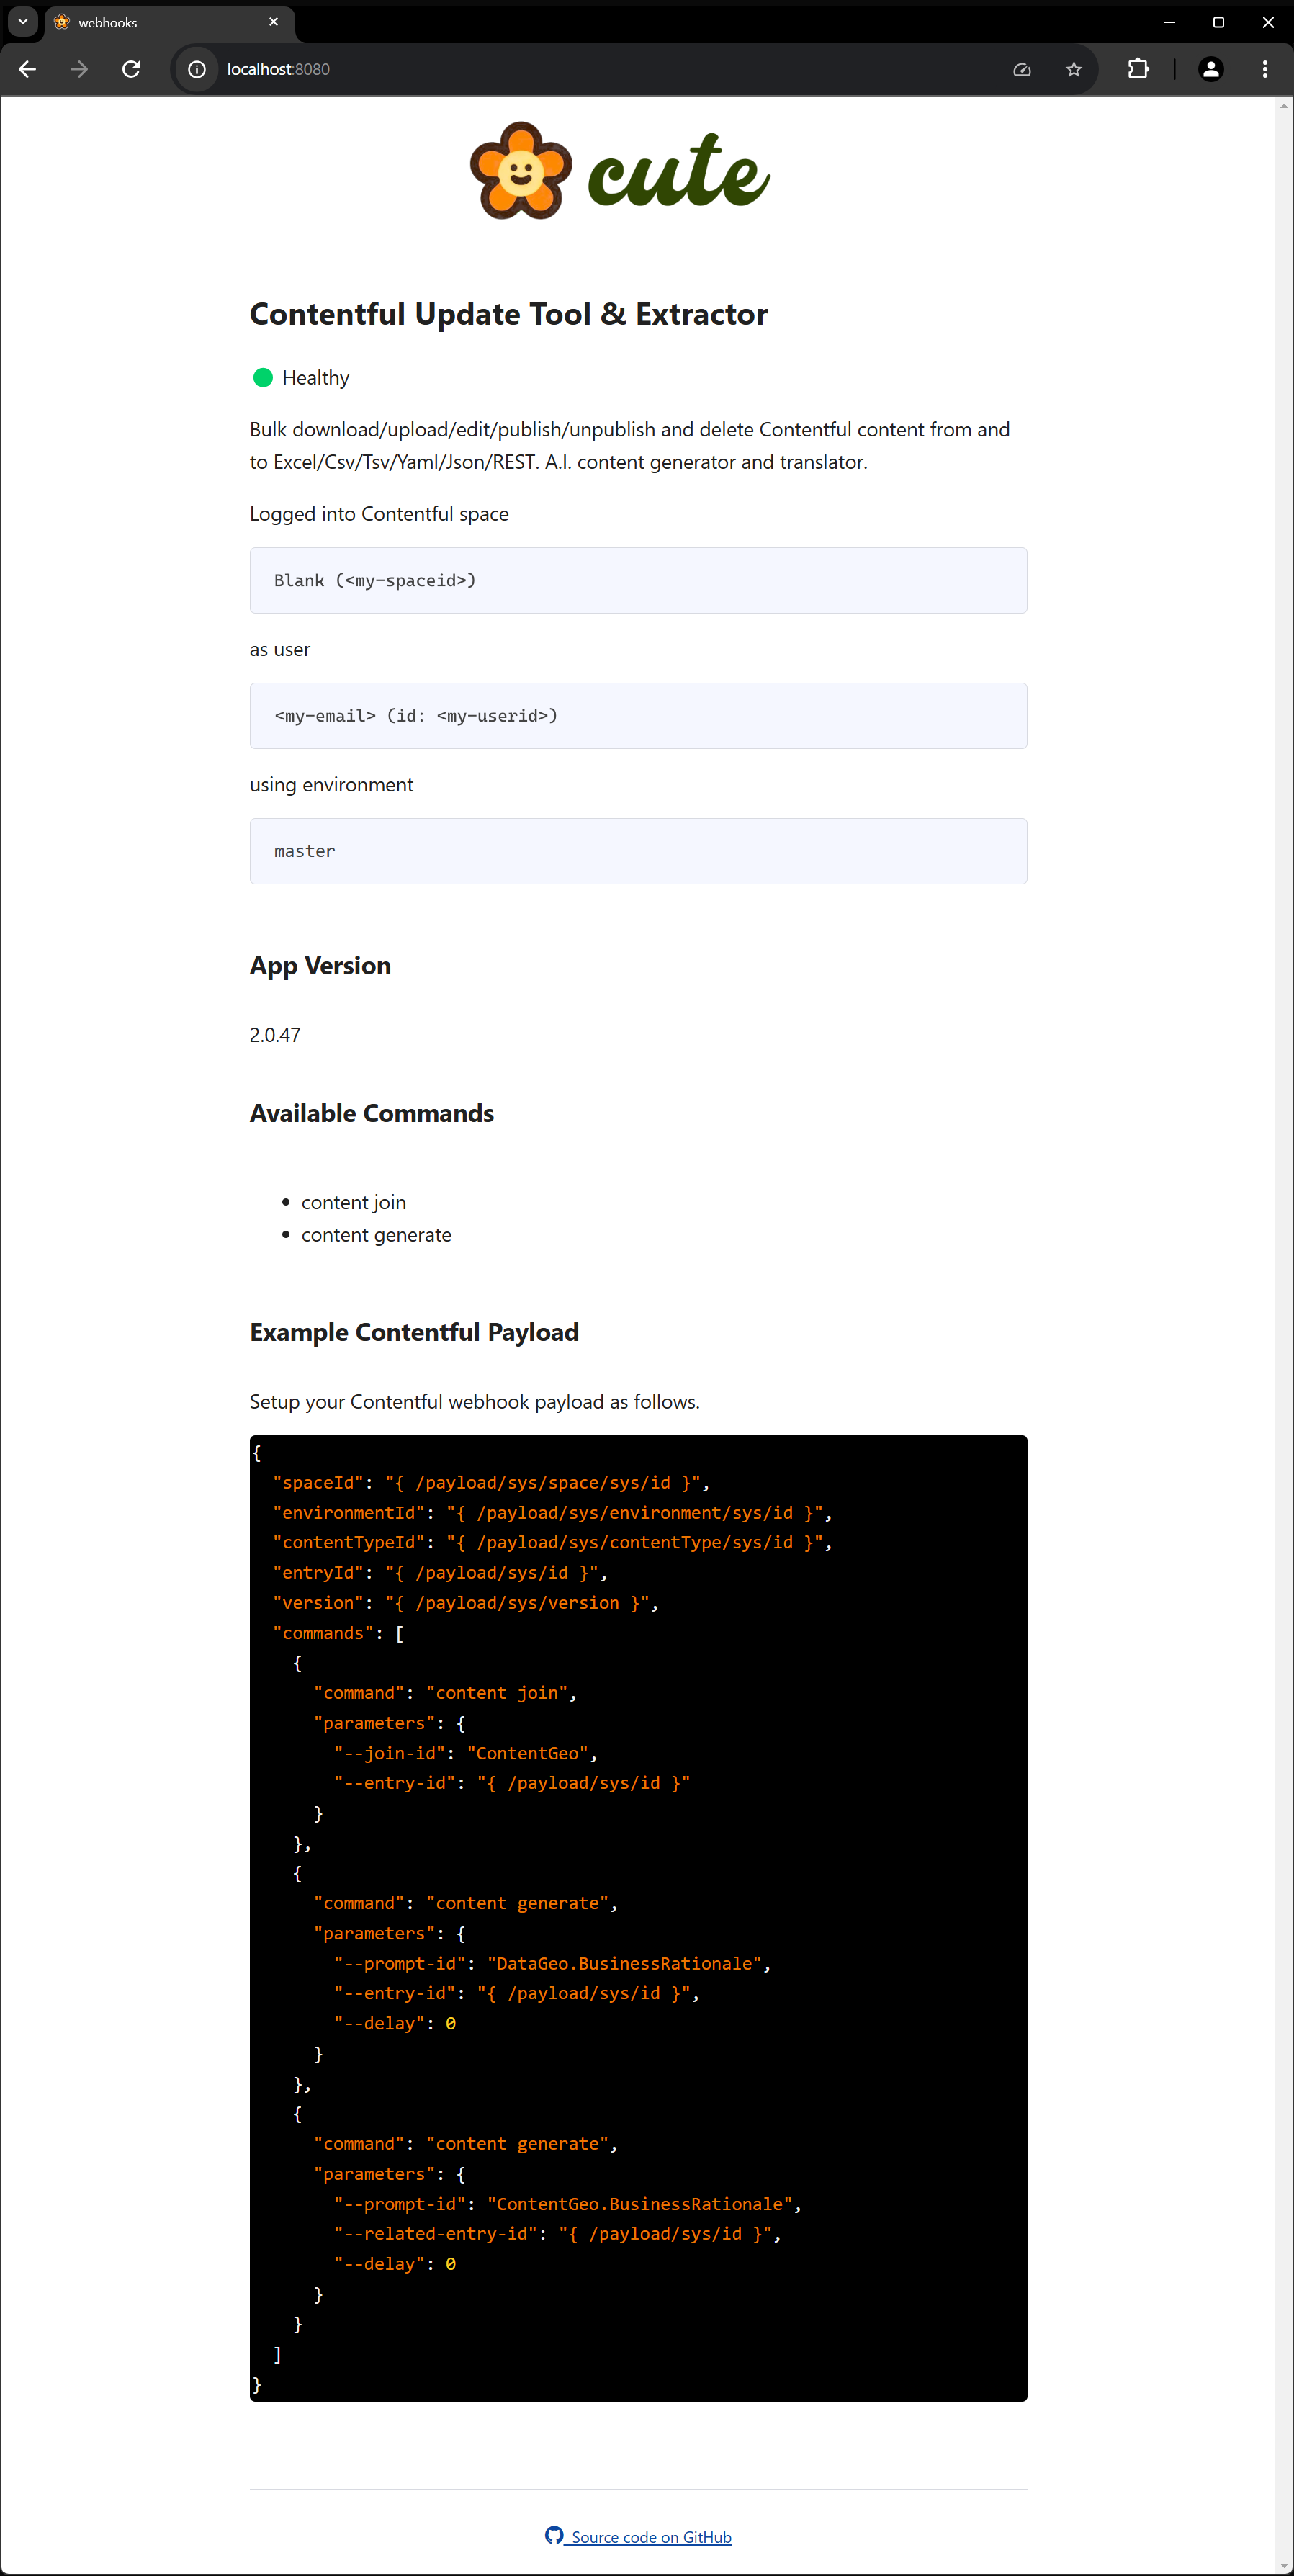
Task: Click the version number 2.0.47
Action: (x=275, y=1035)
